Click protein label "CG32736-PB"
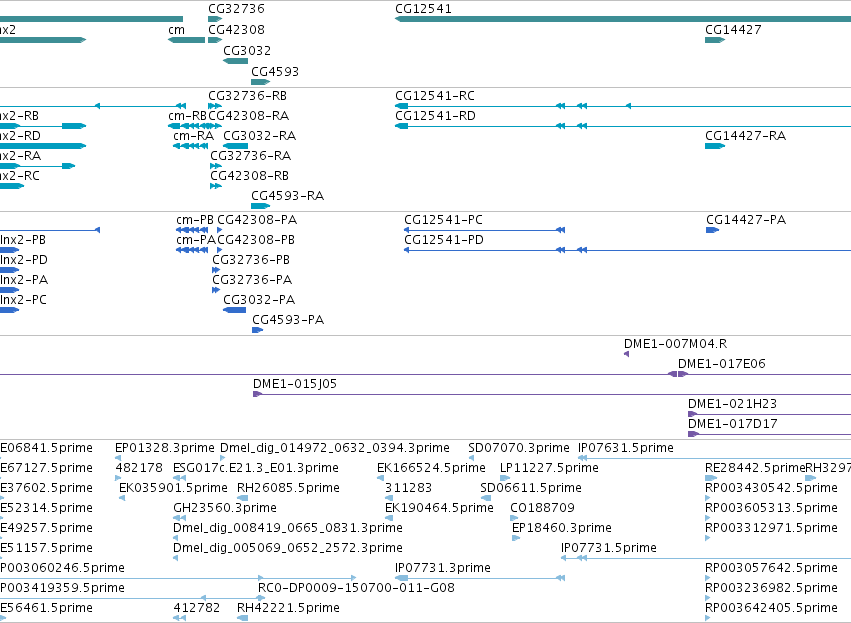The height and width of the screenshot is (623, 851). (x=251, y=260)
